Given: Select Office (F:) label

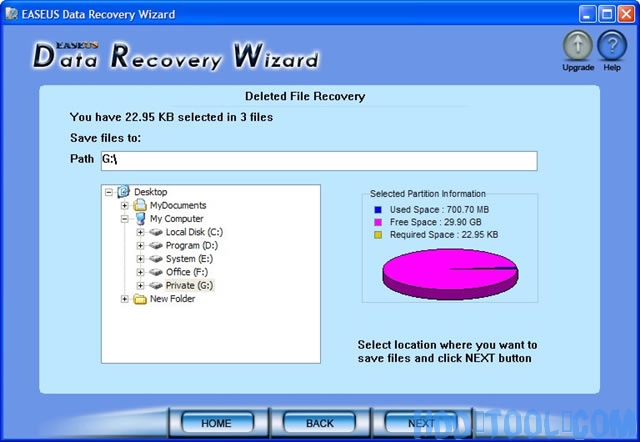Looking at the screenshot, I should [187, 272].
